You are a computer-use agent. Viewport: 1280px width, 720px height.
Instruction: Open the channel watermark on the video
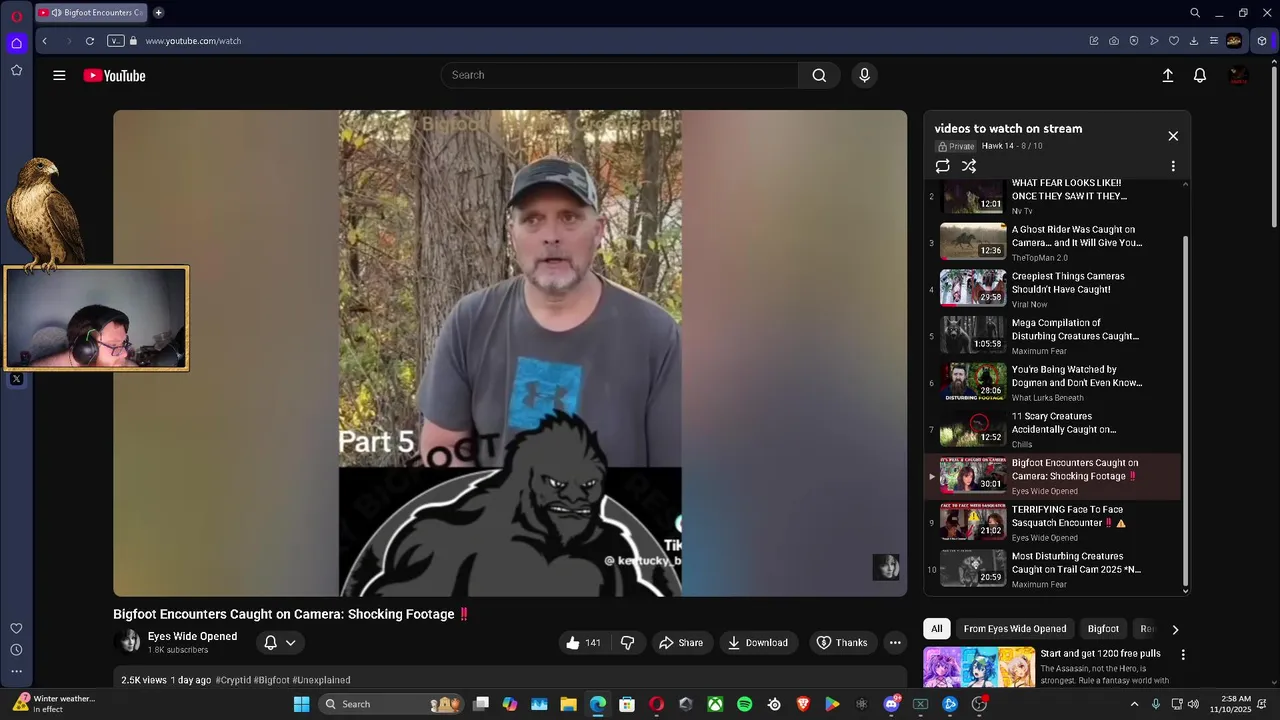pyautogui.click(x=886, y=566)
